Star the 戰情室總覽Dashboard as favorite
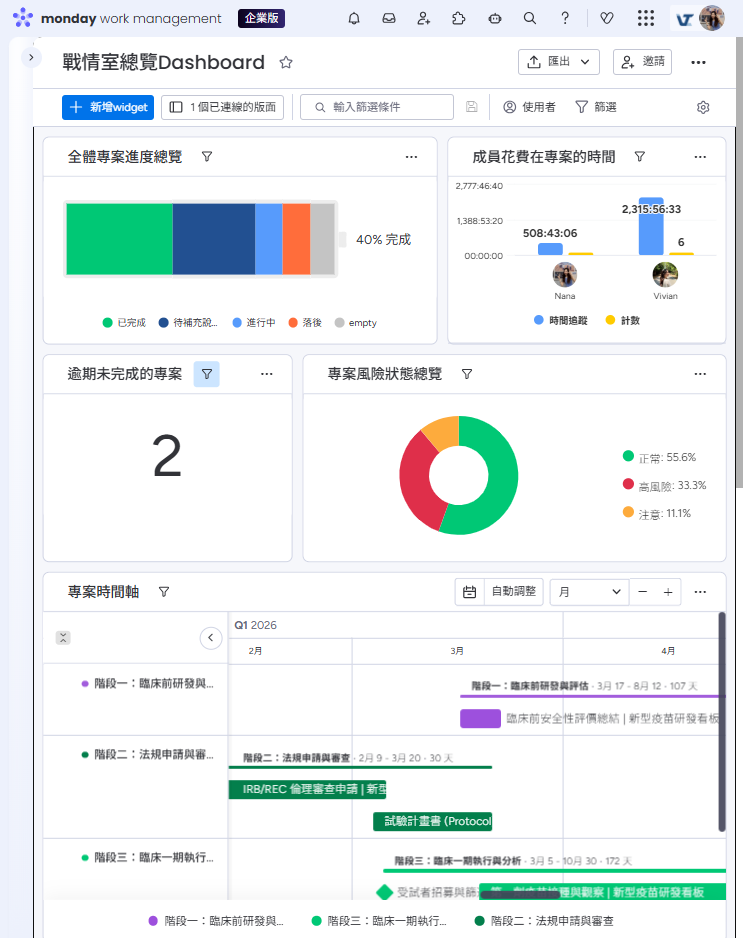The height and width of the screenshot is (938, 743). 286,62
